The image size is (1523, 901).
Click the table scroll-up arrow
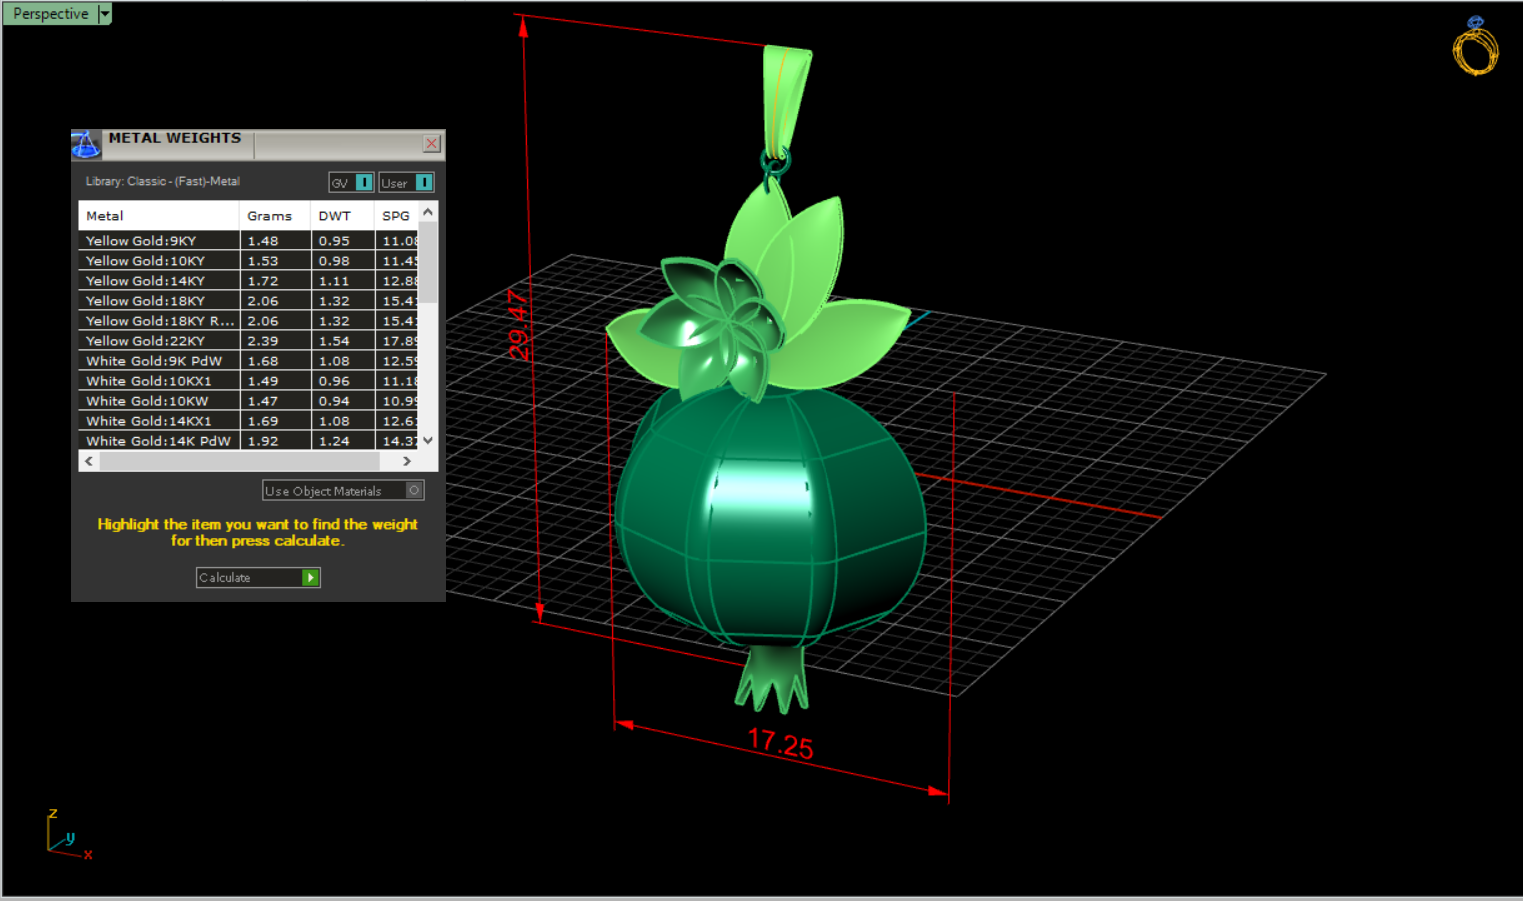coord(428,213)
